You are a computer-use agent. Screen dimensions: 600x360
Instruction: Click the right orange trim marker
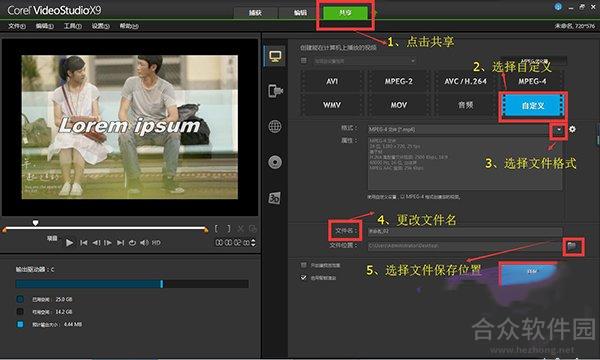pyautogui.click(x=206, y=230)
